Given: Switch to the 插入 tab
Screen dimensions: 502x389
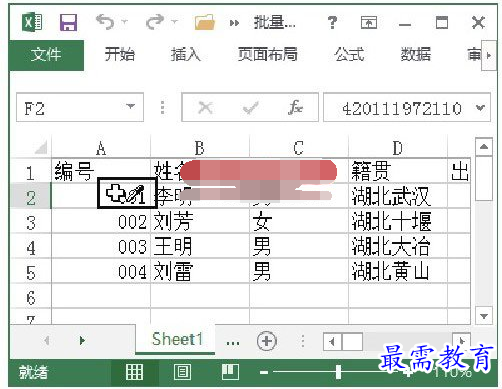Looking at the screenshot, I should coord(186,54).
